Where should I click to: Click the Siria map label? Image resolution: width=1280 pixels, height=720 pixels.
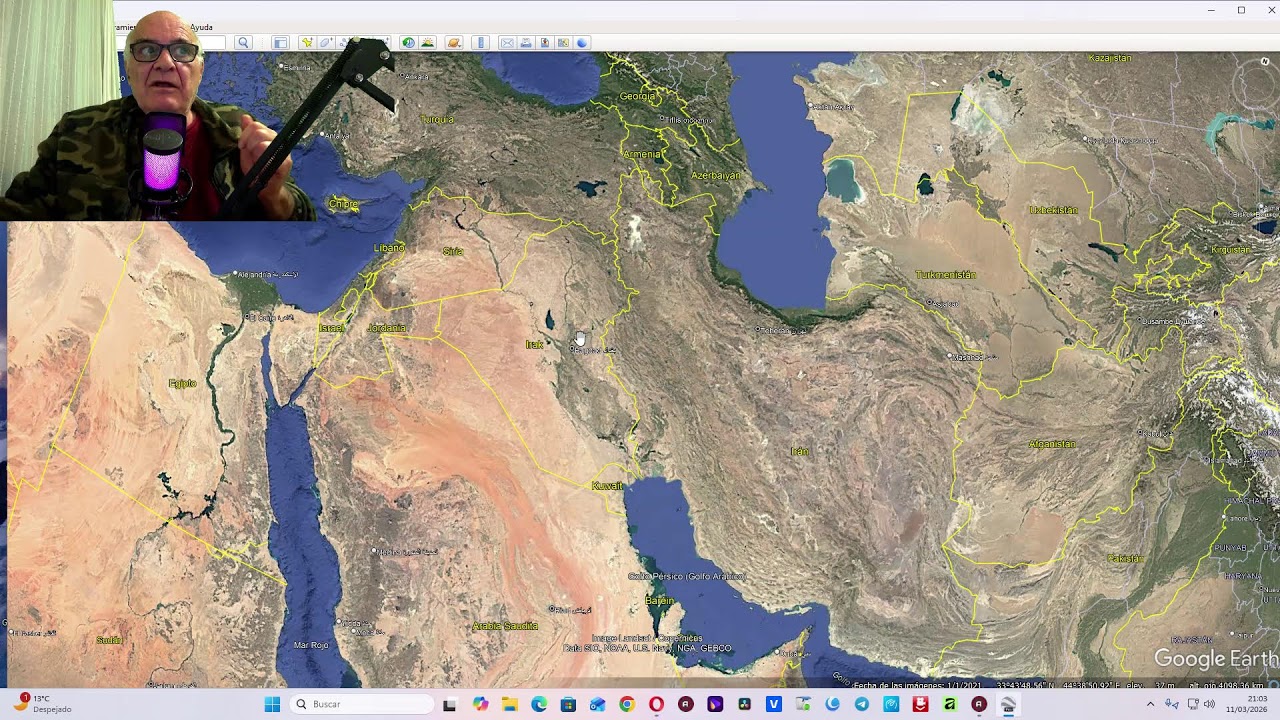tap(453, 251)
